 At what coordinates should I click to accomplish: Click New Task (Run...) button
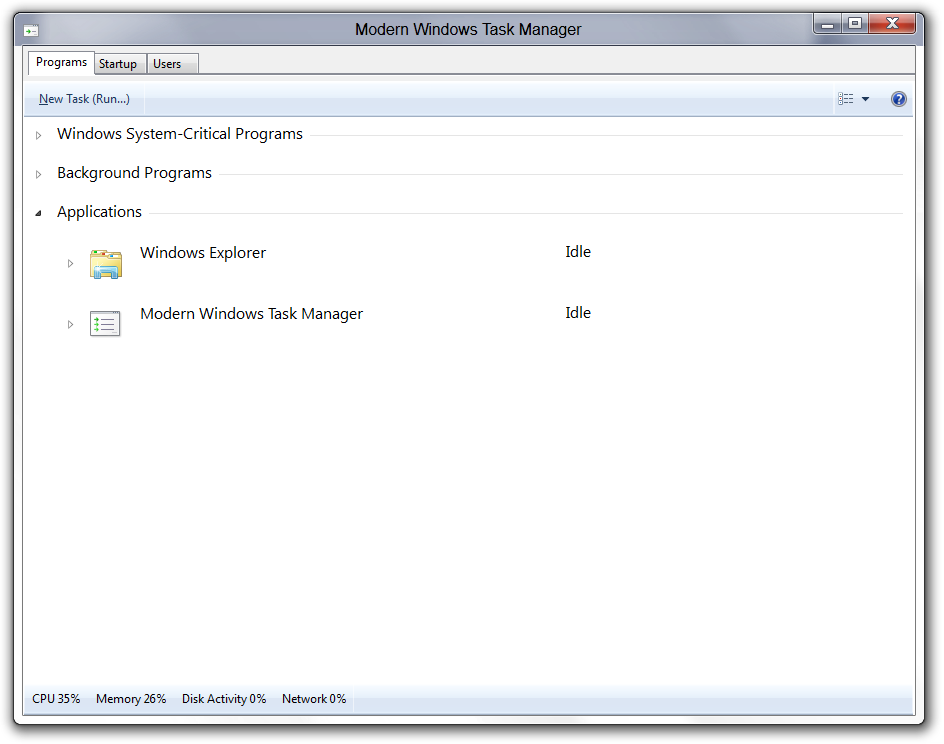[x=84, y=99]
